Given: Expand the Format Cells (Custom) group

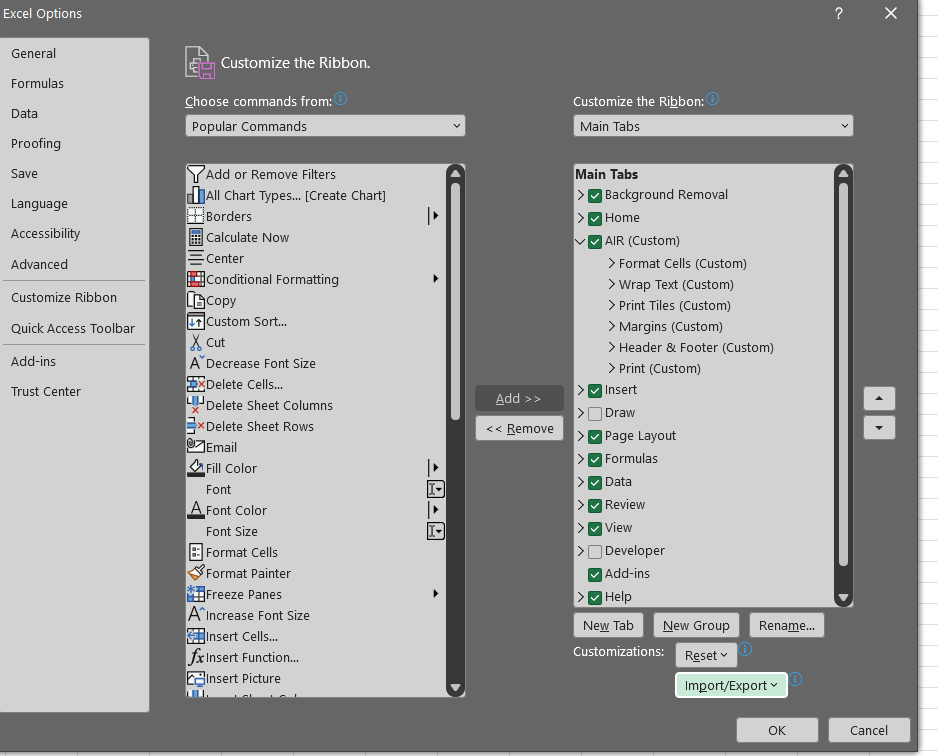Looking at the screenshot, I should 611,263.
